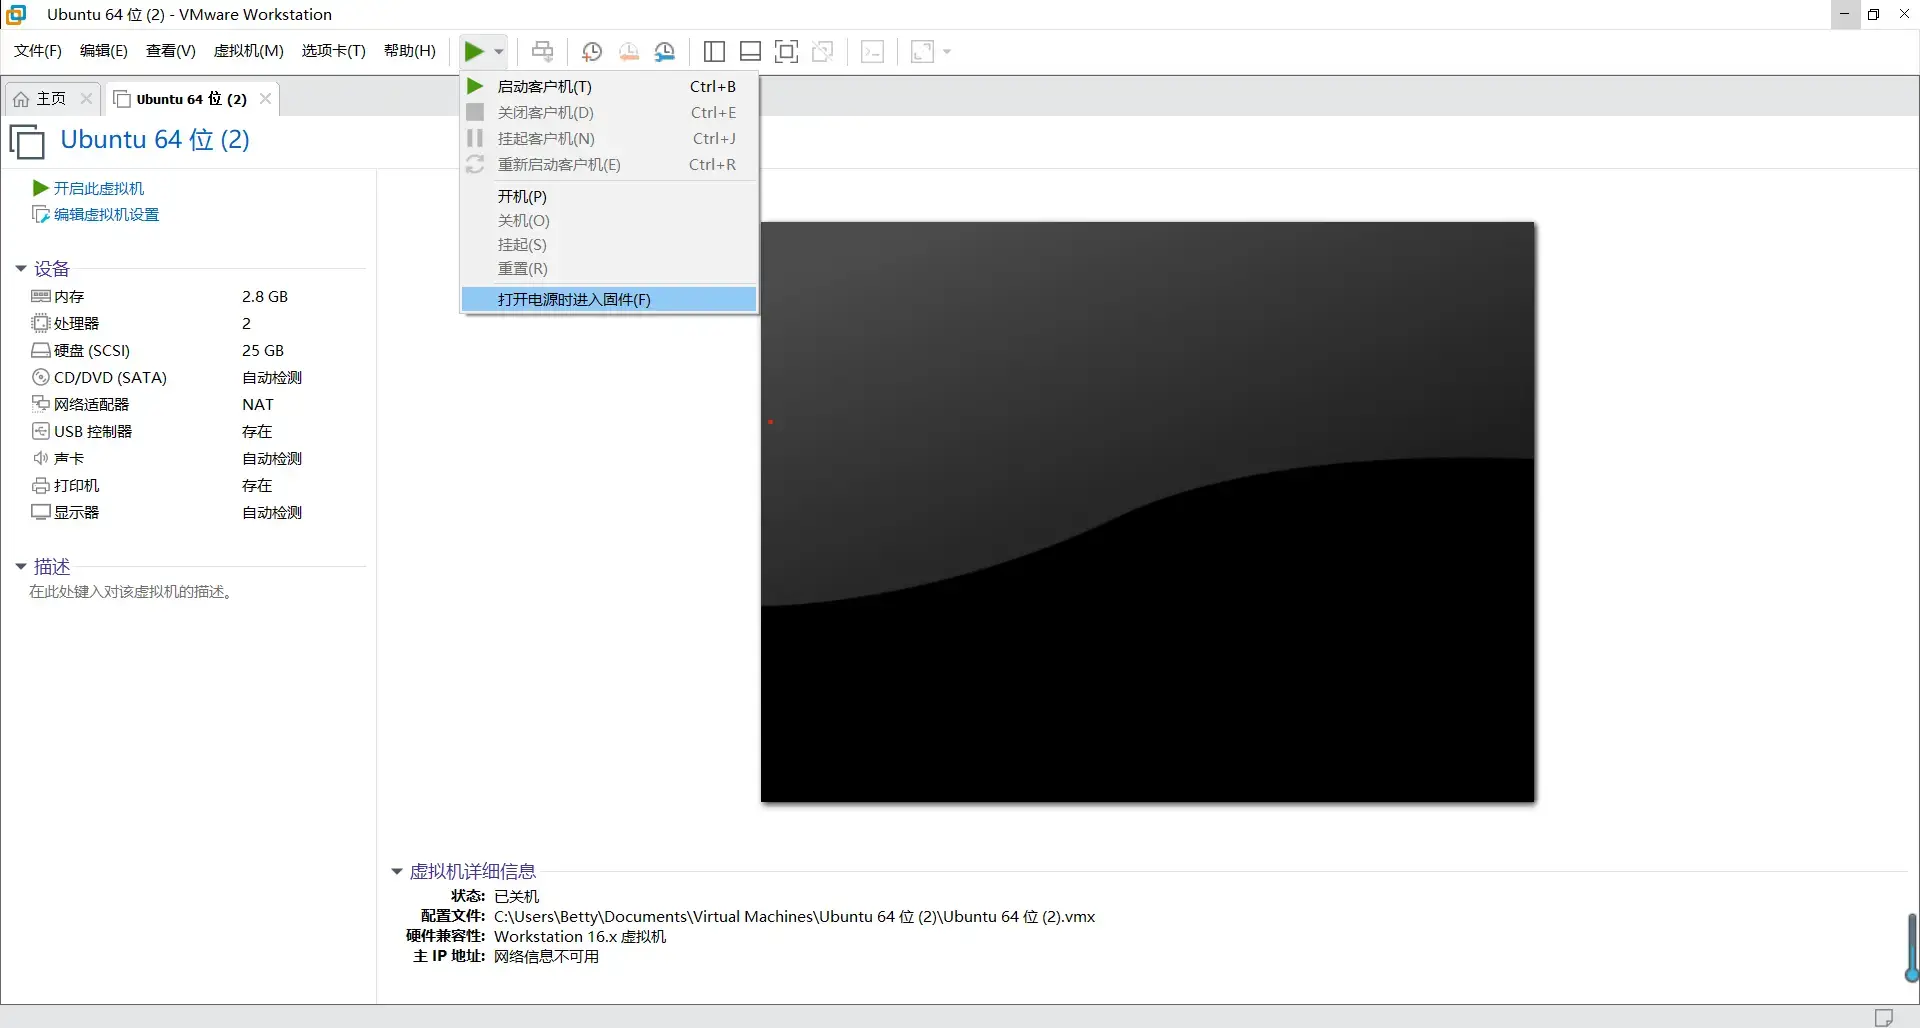Toggle the library sidebar panel icon
The height and width of the screenshot is (1028, 1928).
point(714,52)
